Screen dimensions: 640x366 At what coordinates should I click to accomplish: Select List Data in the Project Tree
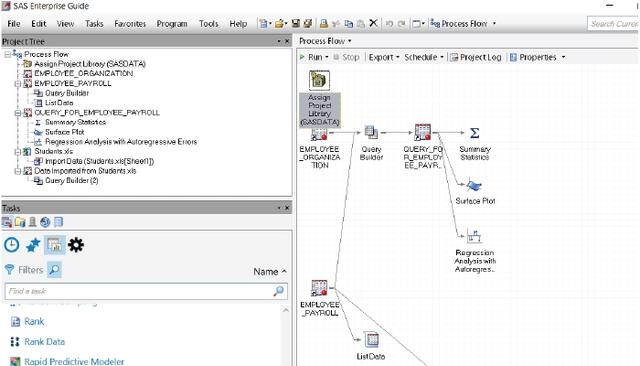click(59, 103)
